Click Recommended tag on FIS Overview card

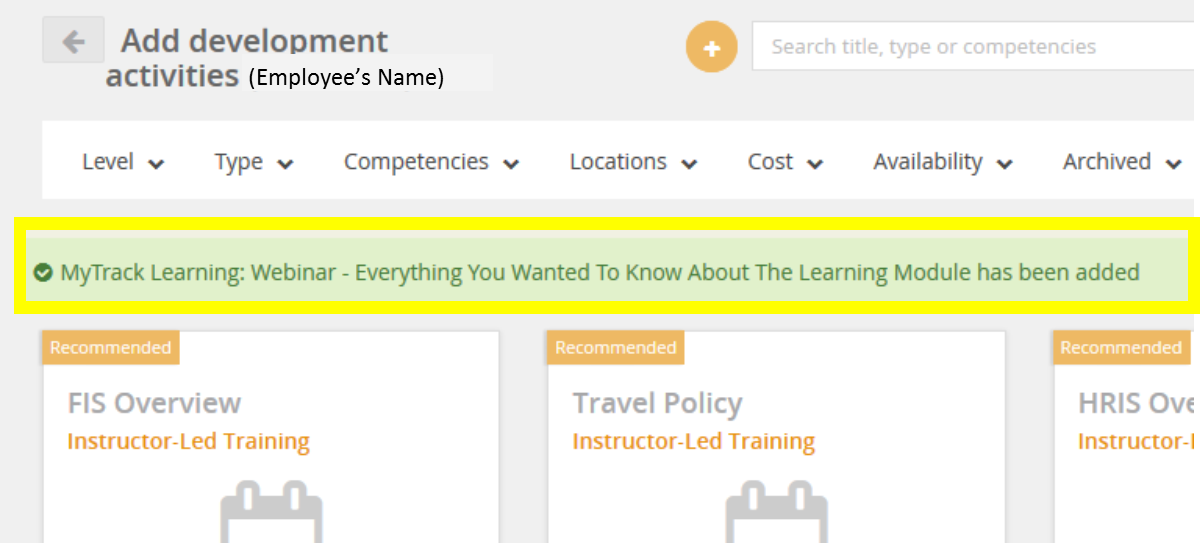point(111,348)
